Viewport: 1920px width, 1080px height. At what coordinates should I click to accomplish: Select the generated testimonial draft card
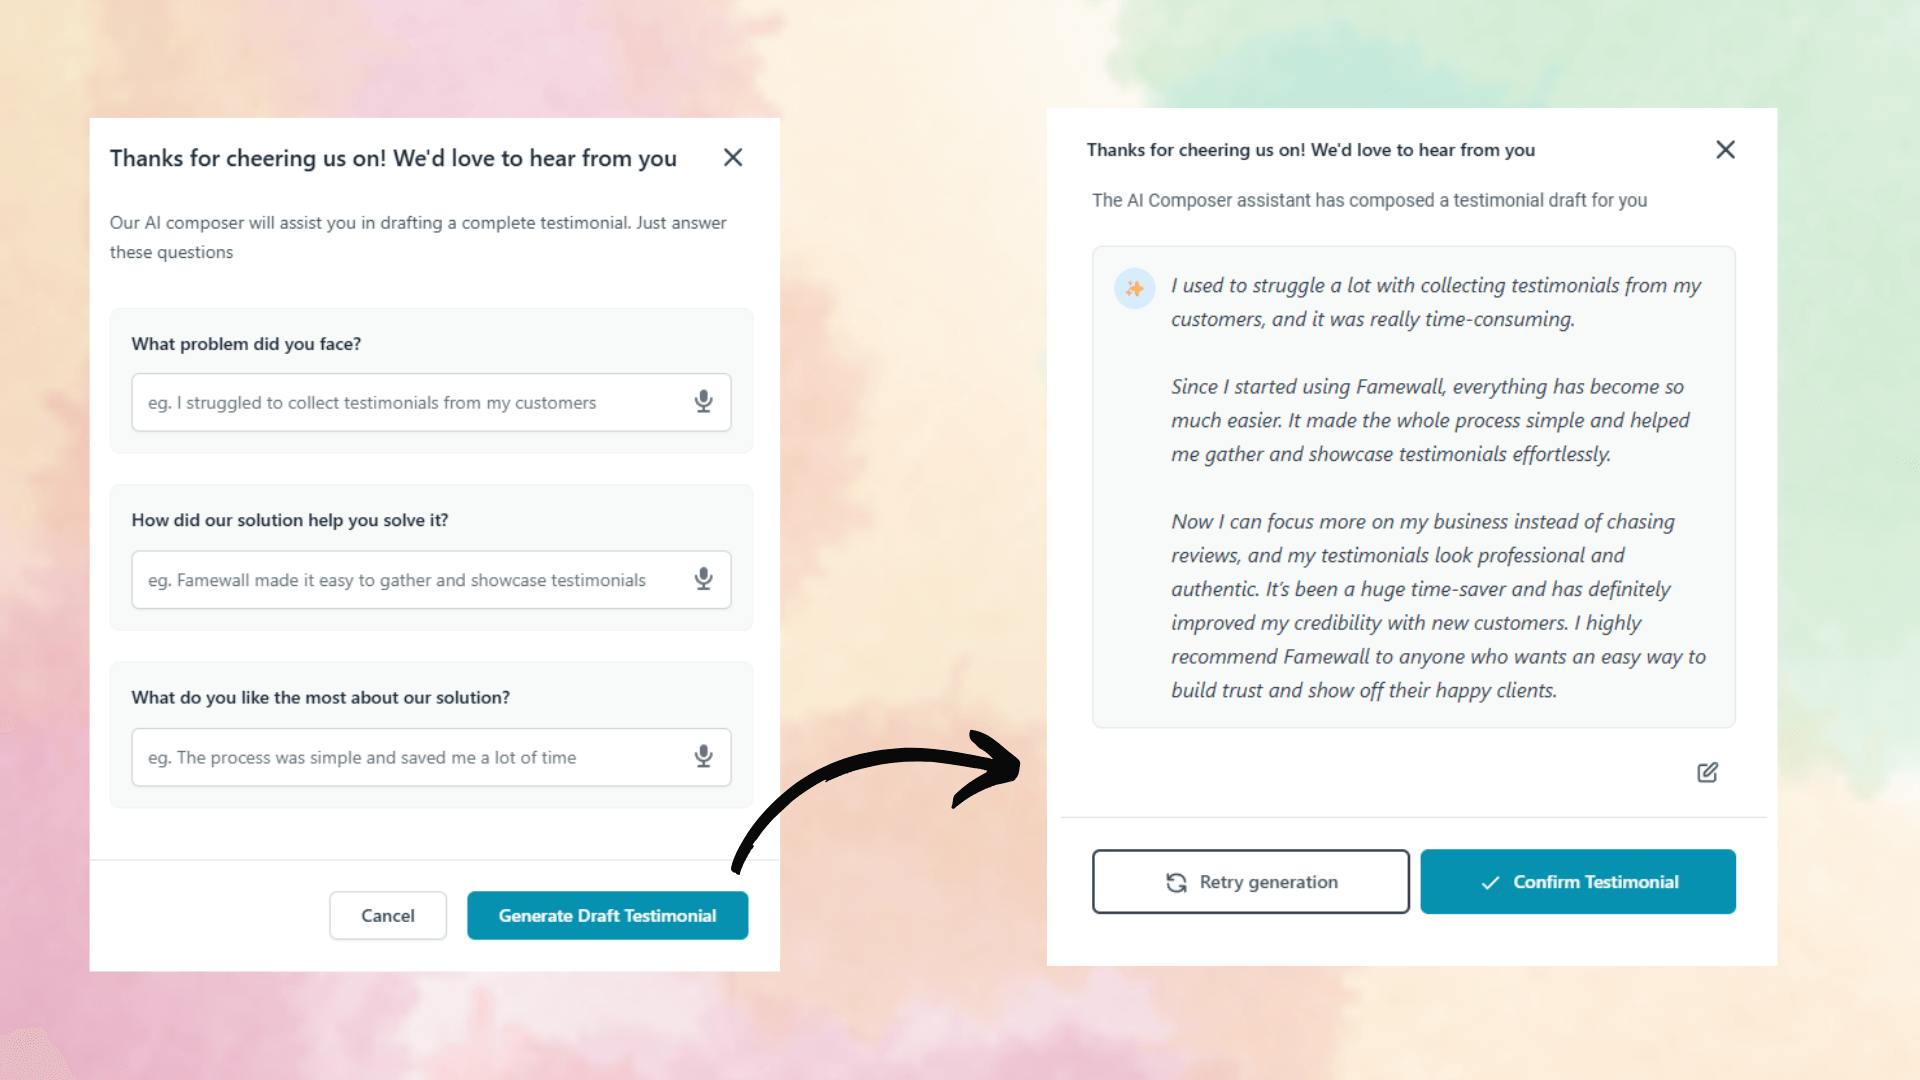point(1414,487)
